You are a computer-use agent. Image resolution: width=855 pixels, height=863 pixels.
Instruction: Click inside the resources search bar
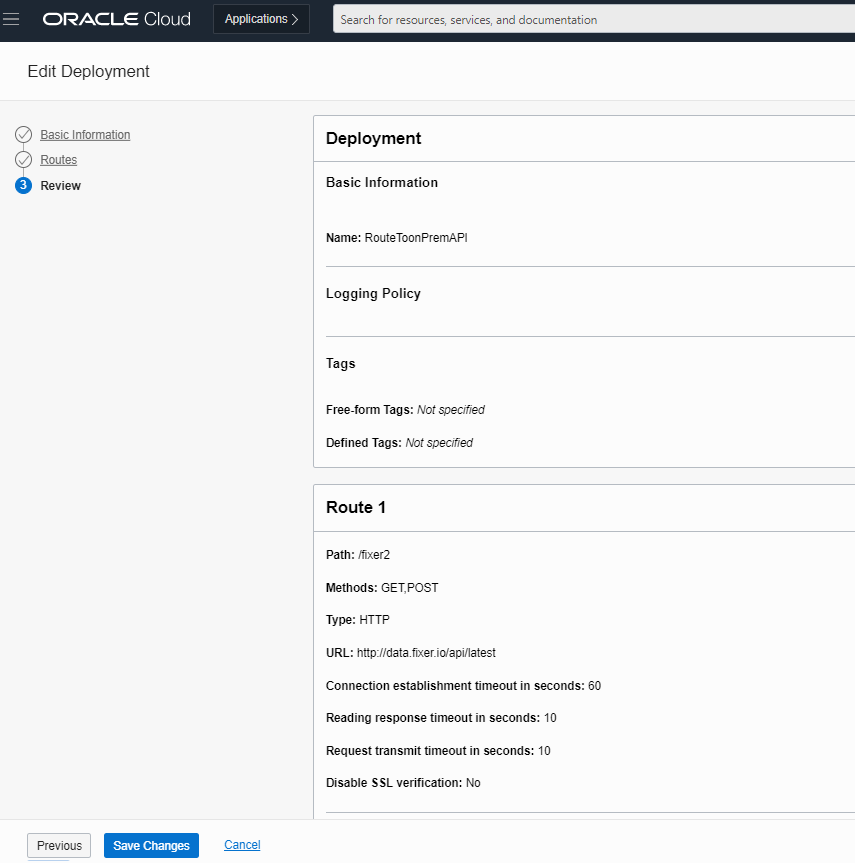point(590,19)
